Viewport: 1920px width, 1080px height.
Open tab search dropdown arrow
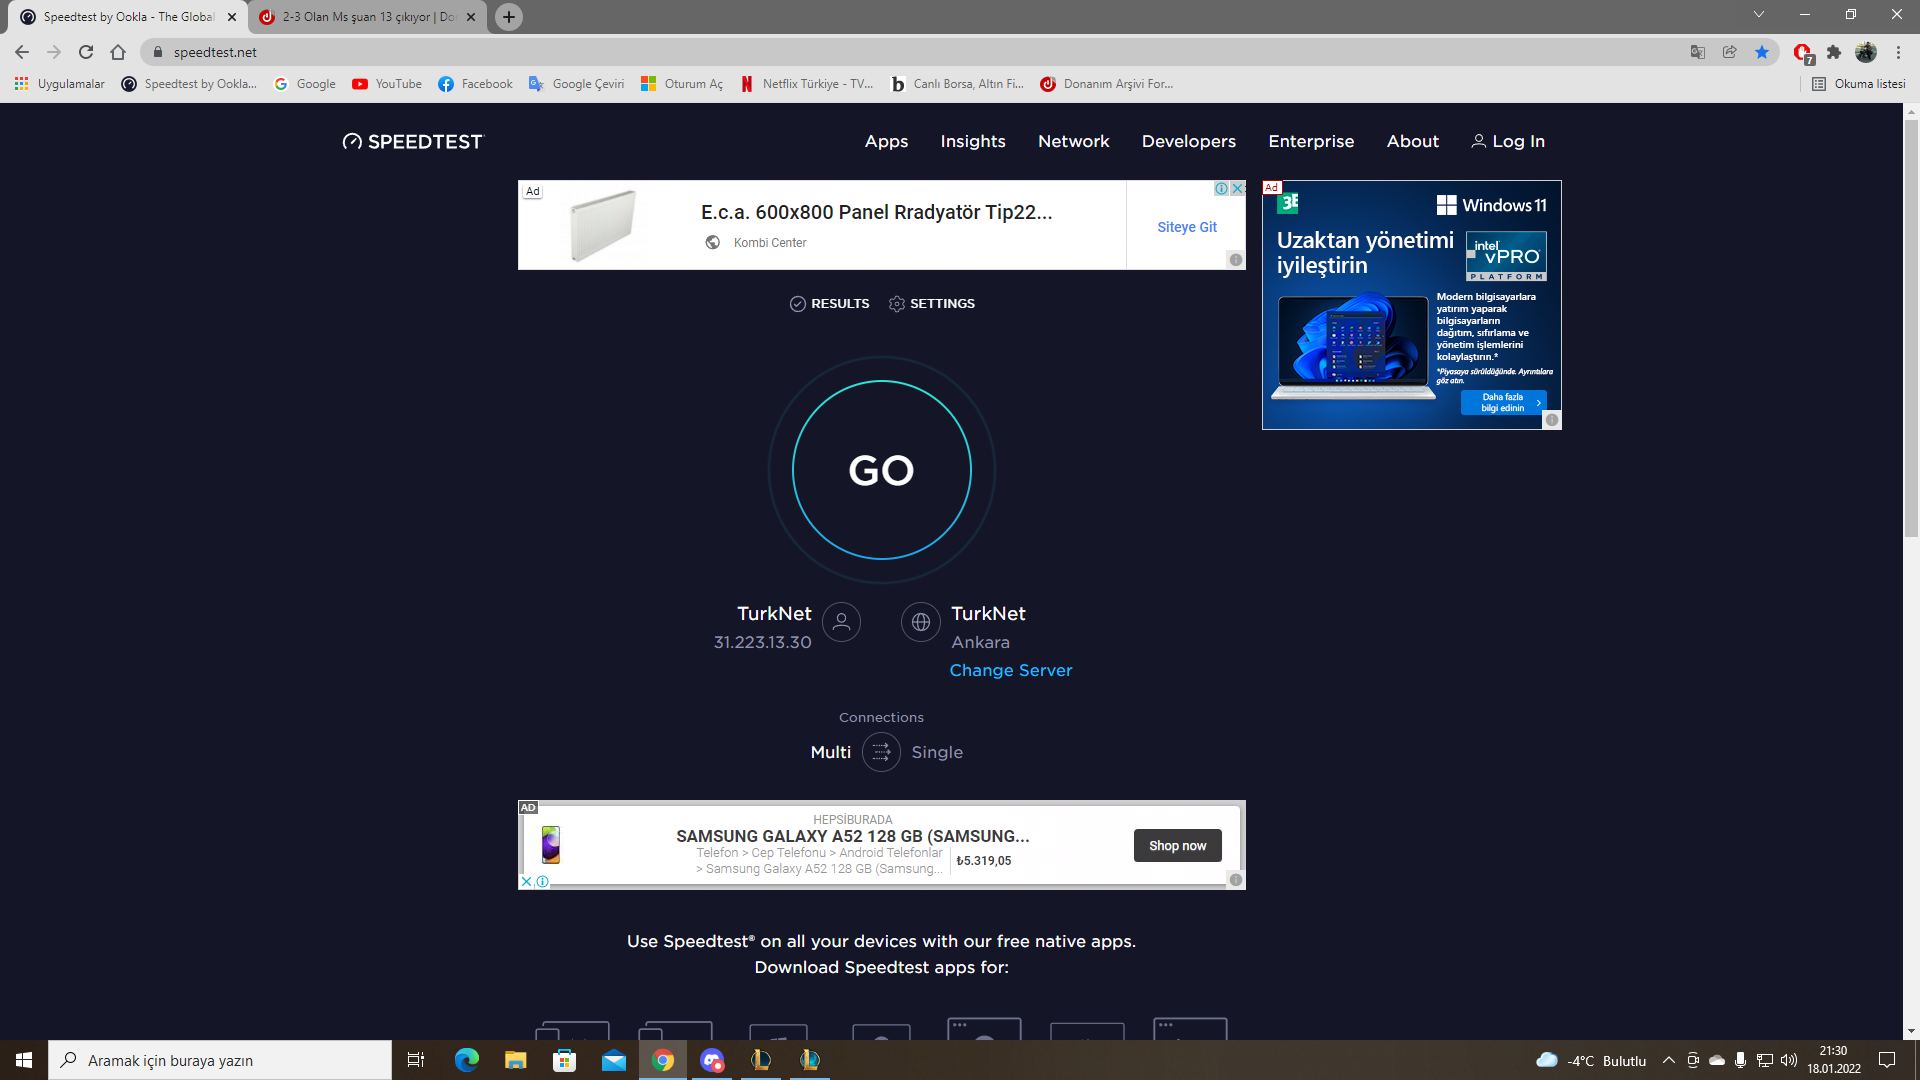(1758, 15)
